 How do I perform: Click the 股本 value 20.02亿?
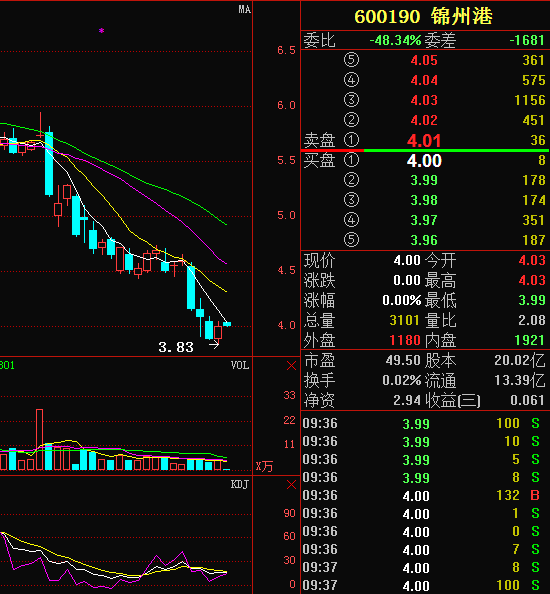point(520,360)
